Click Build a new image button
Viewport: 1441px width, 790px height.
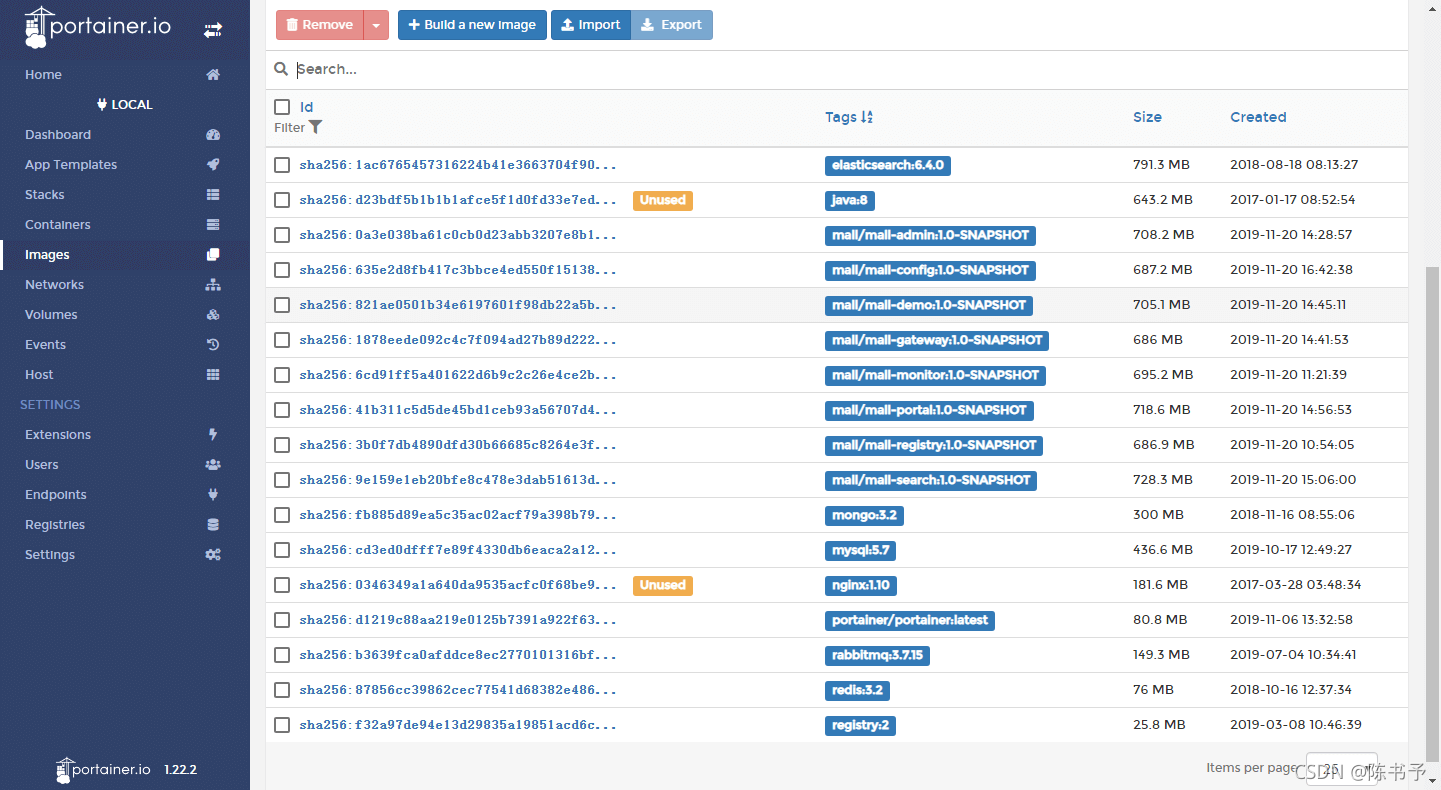tap(472, 25)
